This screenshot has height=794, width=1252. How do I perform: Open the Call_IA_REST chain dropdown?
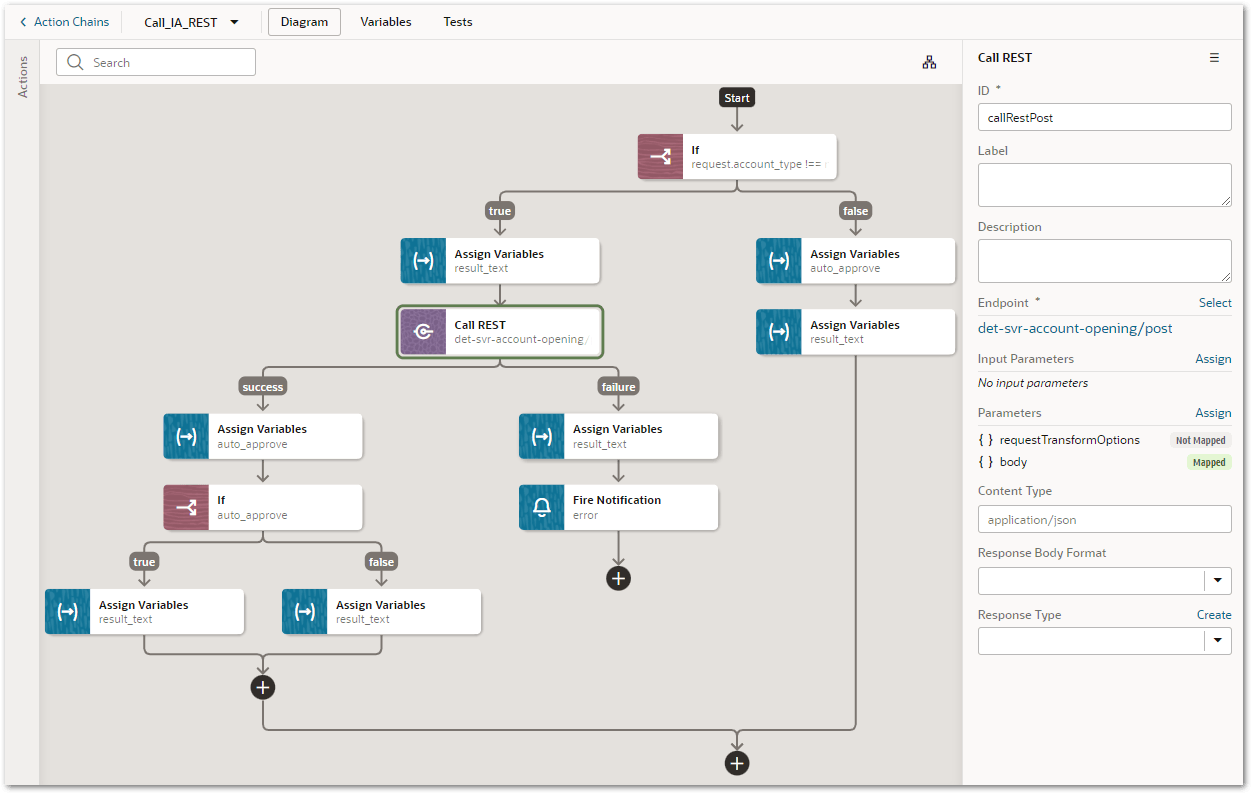tap(234, 22)
